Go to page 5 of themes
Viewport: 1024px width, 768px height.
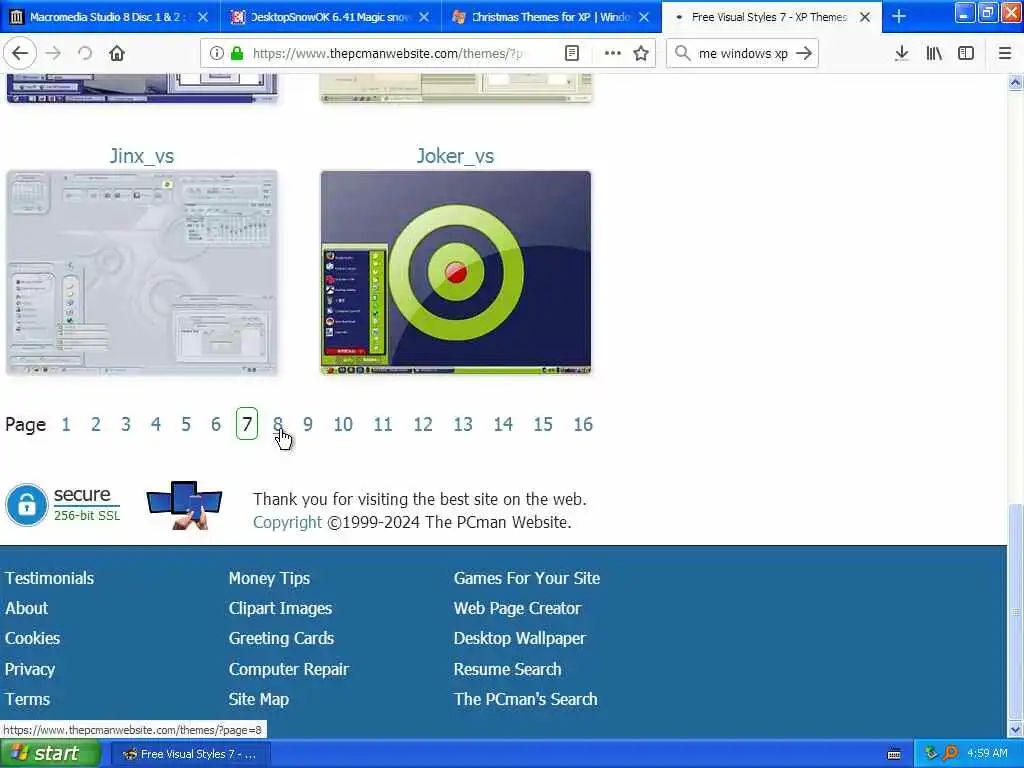[x=186, y=424]
